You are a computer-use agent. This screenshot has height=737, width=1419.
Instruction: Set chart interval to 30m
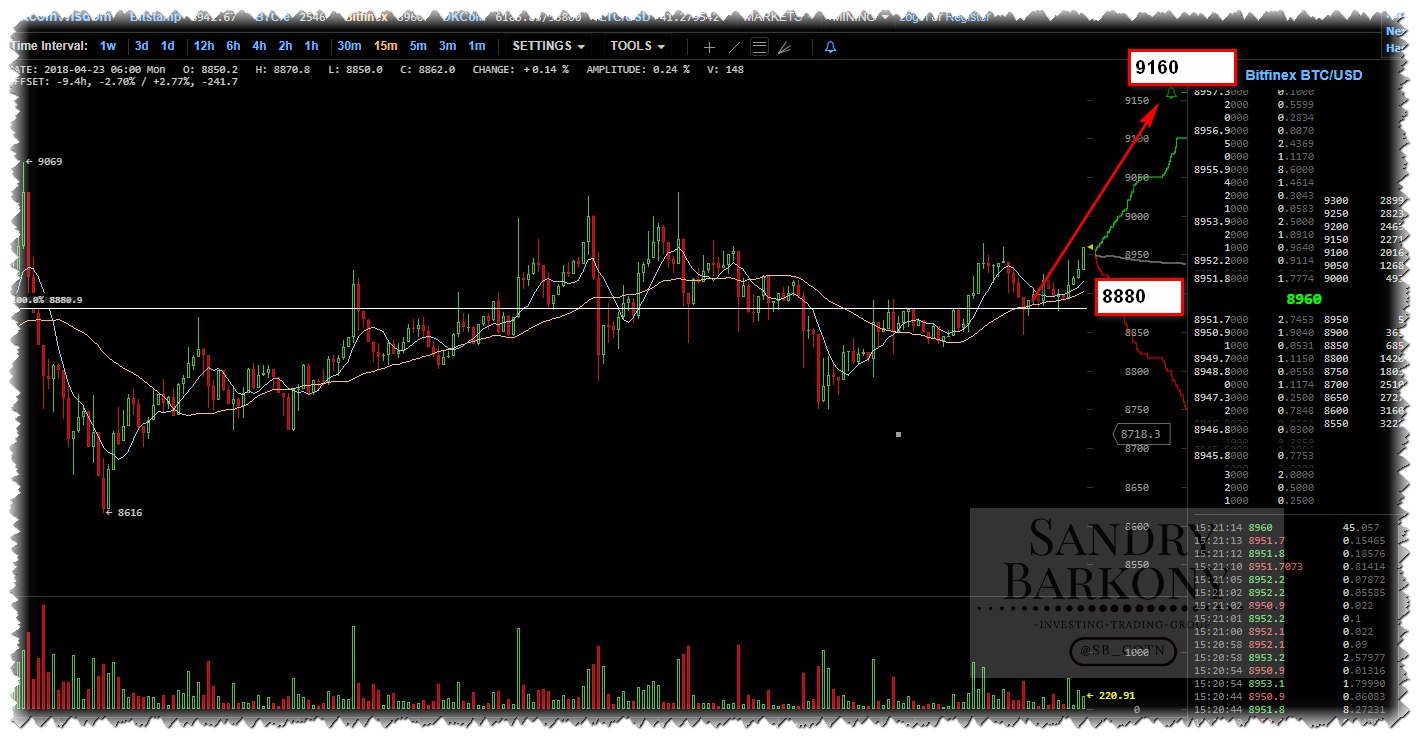click(x=349, y=46)
